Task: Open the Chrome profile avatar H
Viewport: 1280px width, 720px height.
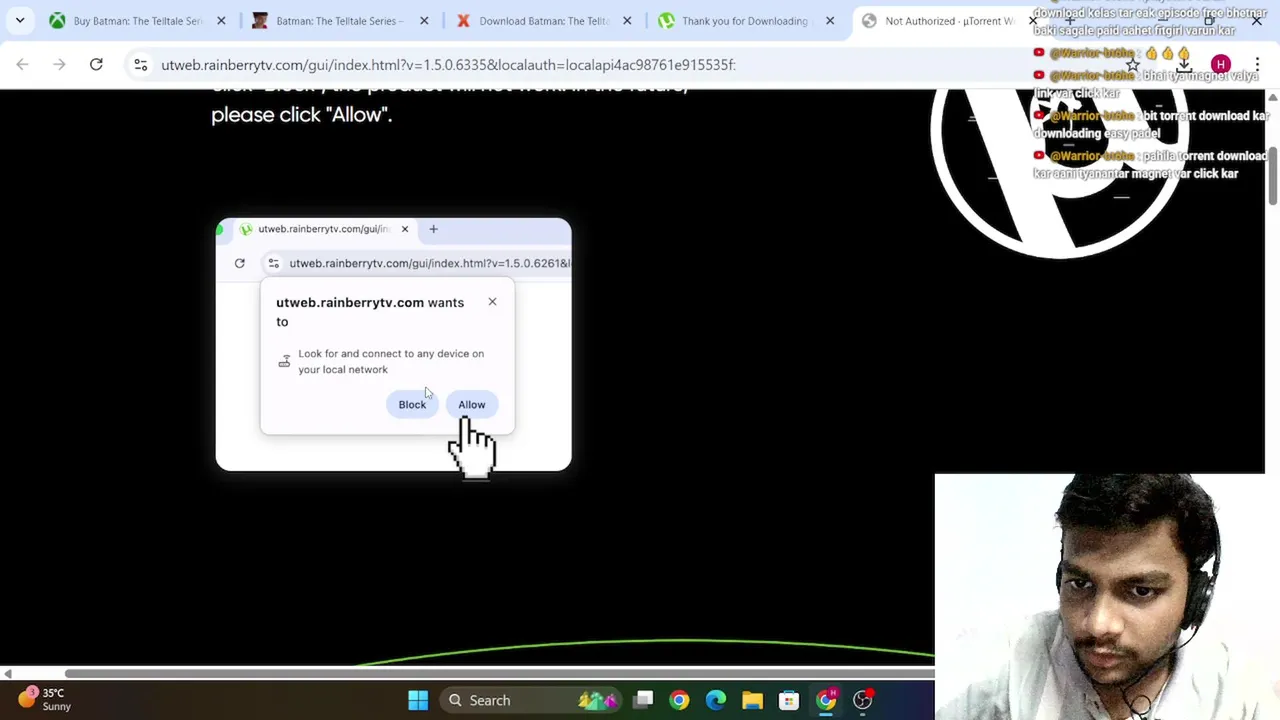Action: point(1220,65)
